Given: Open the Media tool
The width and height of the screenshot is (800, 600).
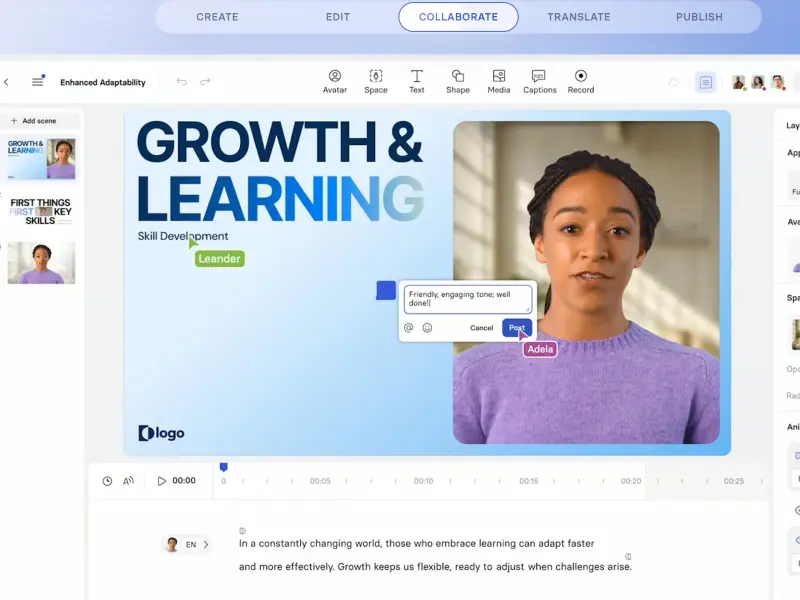Looking at the screenshot, I should click(x=498, y=82).
